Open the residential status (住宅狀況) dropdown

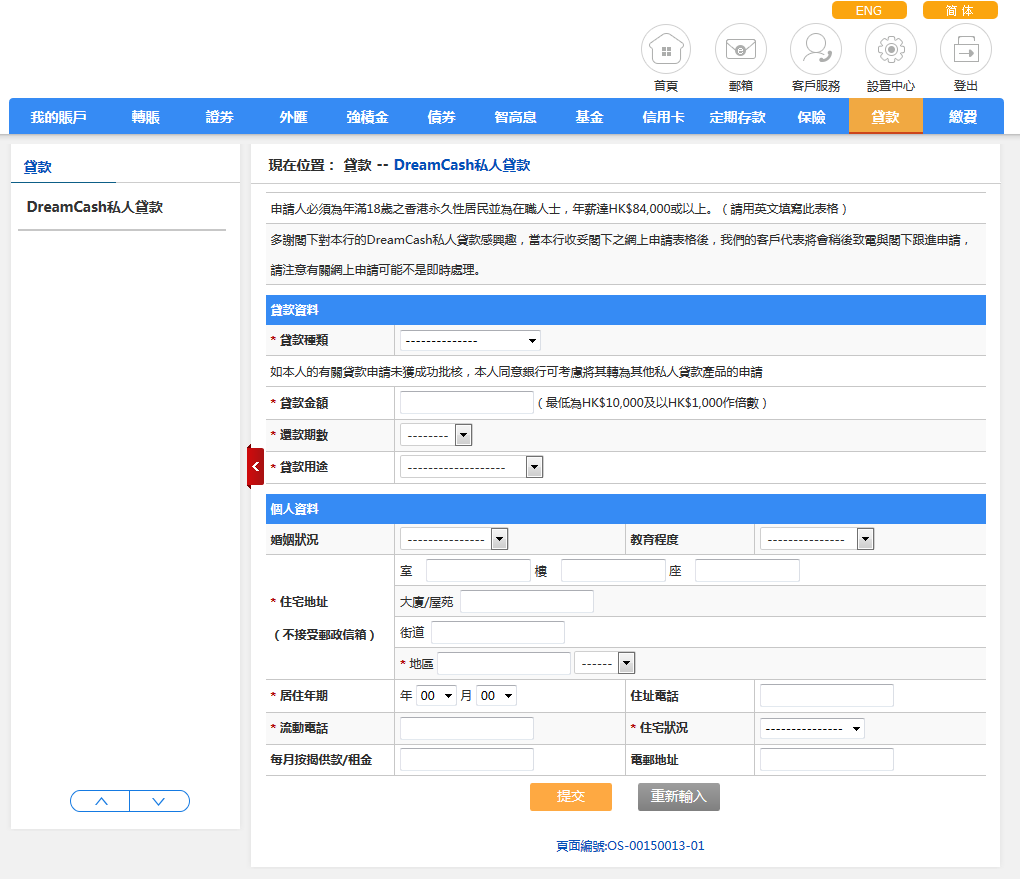point(812,729)
